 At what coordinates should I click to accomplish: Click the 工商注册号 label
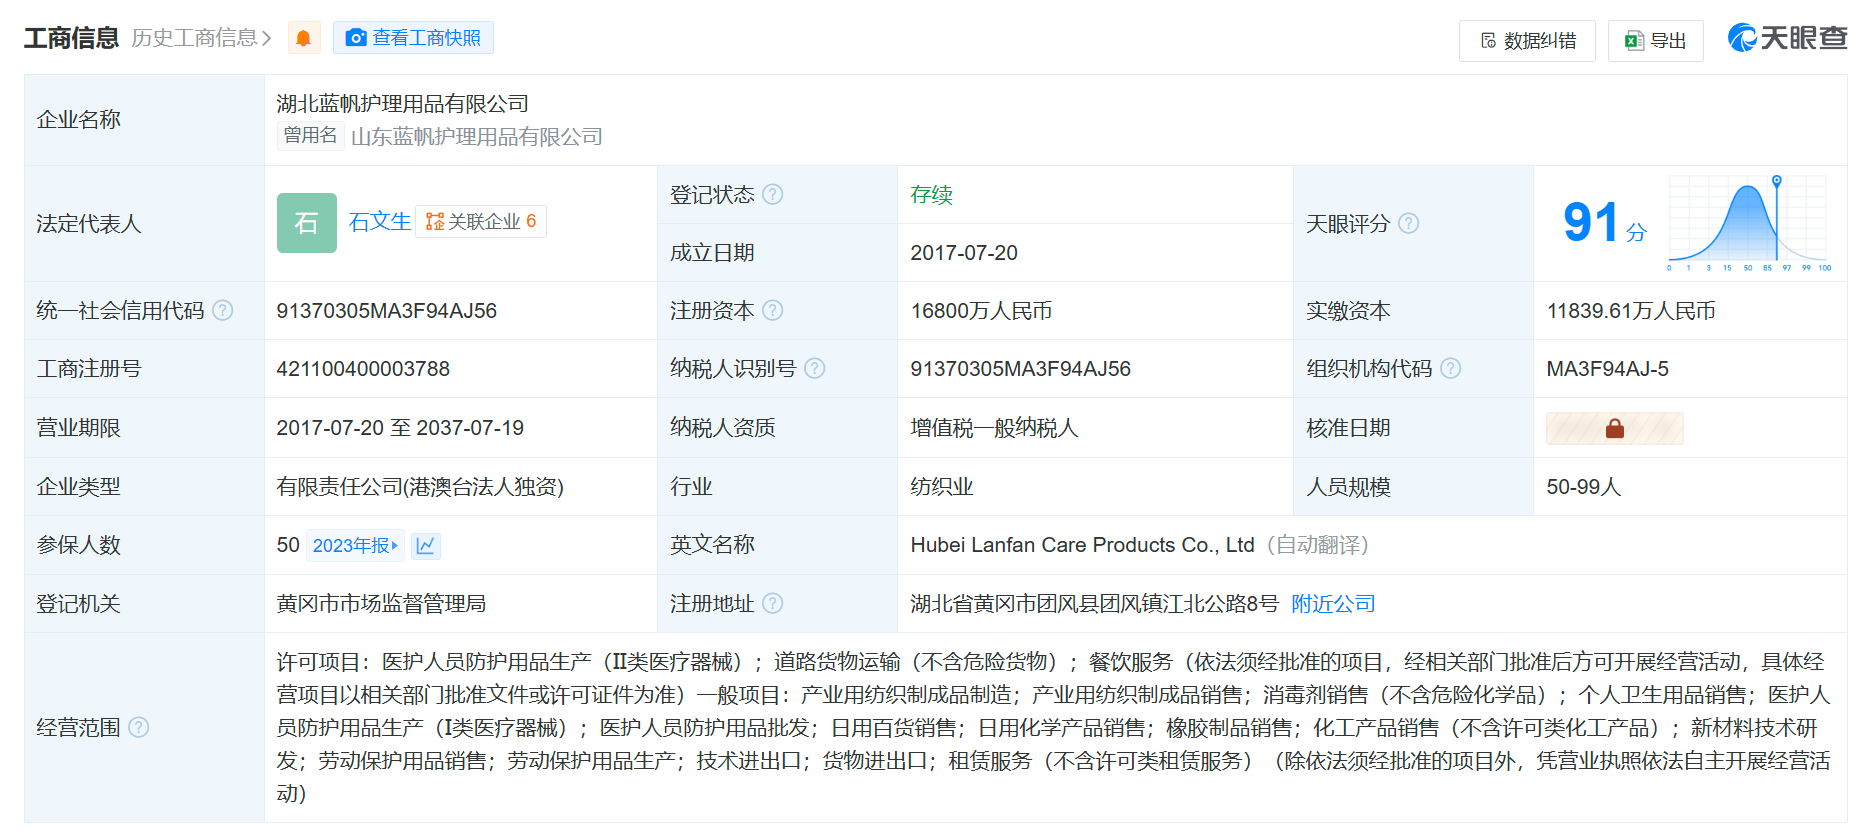point(89,369)
